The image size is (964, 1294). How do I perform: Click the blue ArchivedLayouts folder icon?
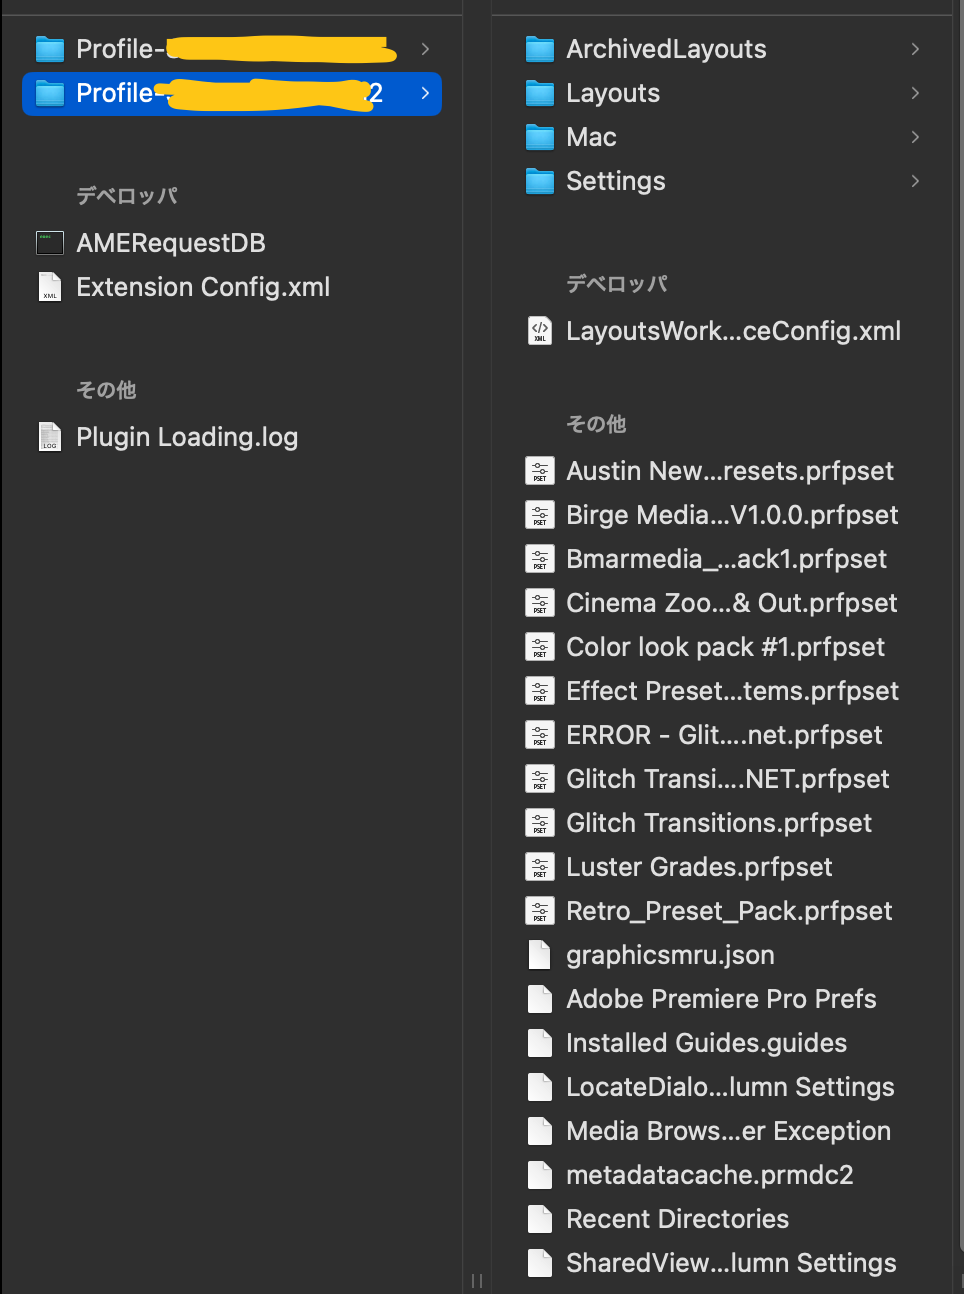pyautogui.click(x=539, y=48)
